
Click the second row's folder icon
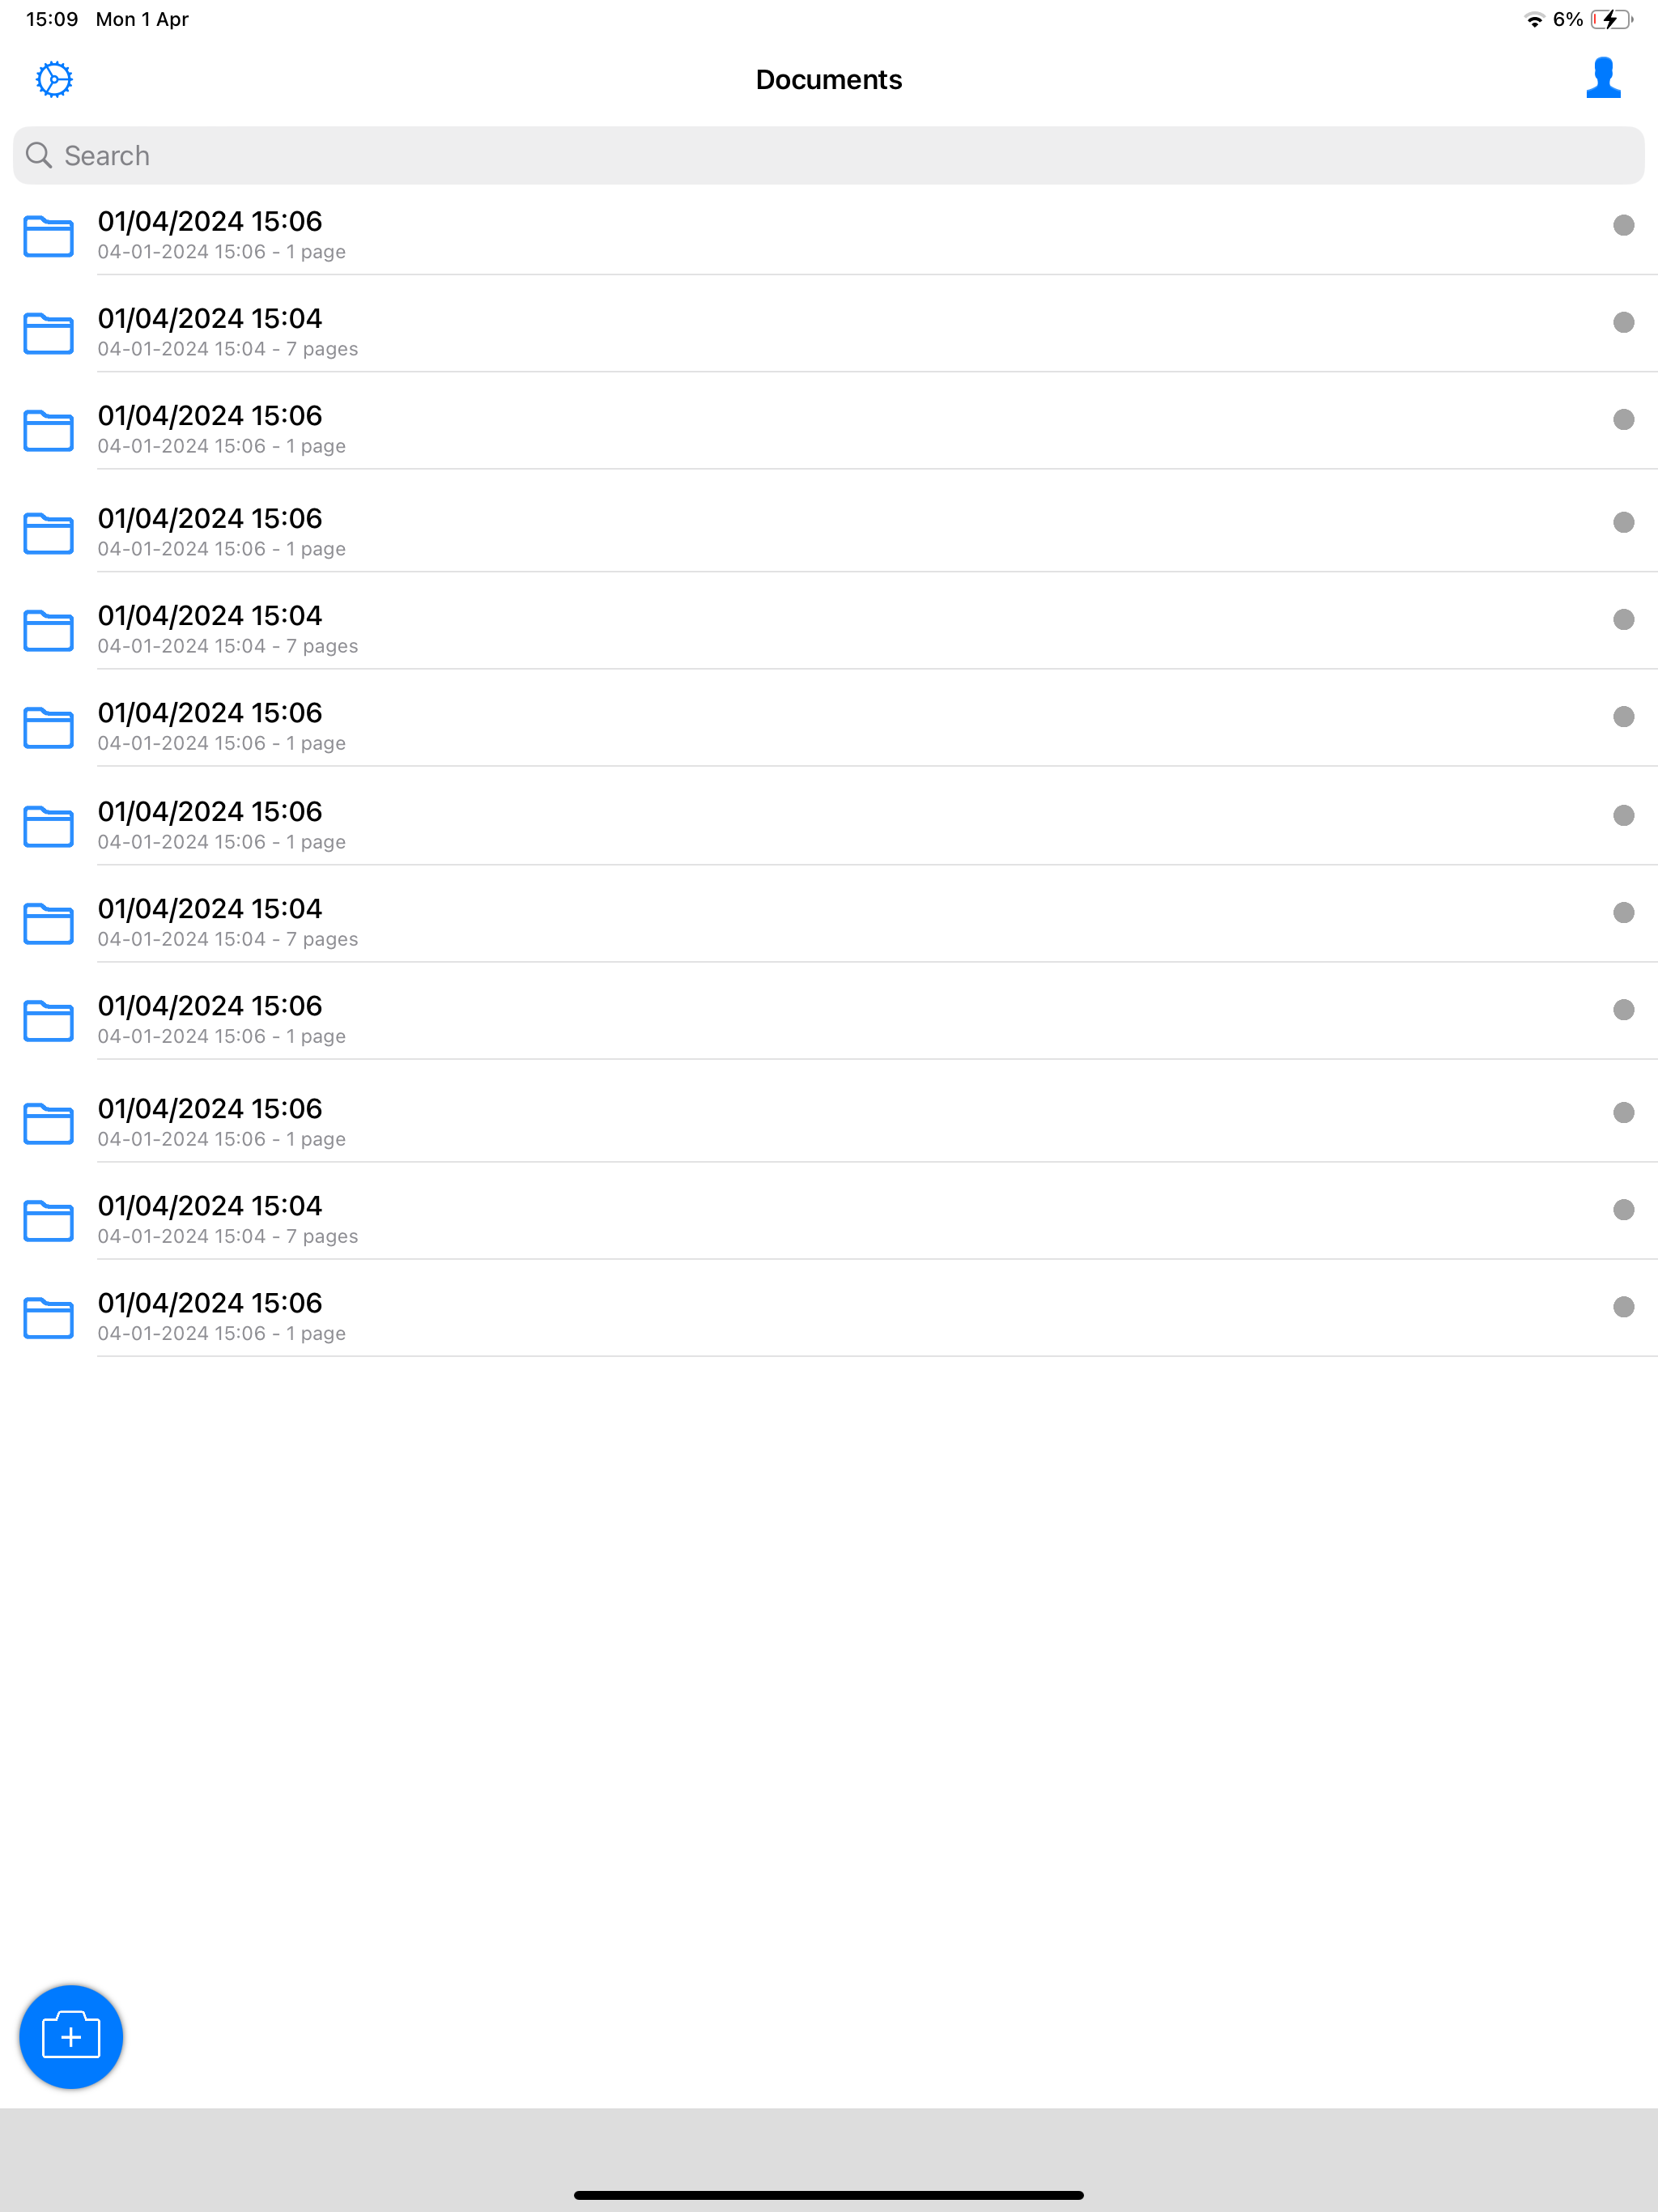[48, 333]
